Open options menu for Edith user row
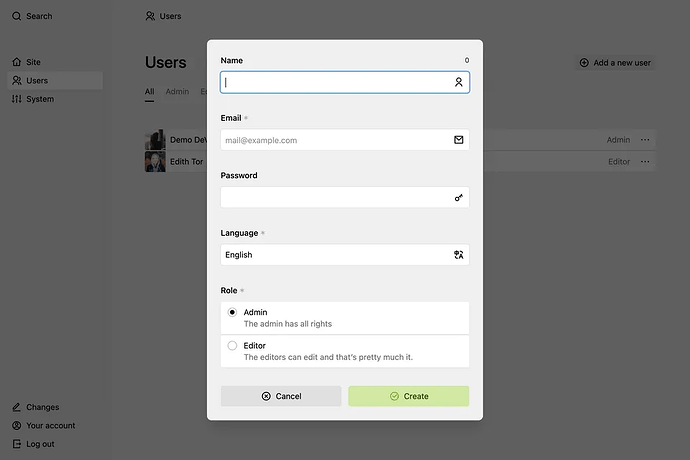Screen dimensions: 690x460 click(645, 161)
